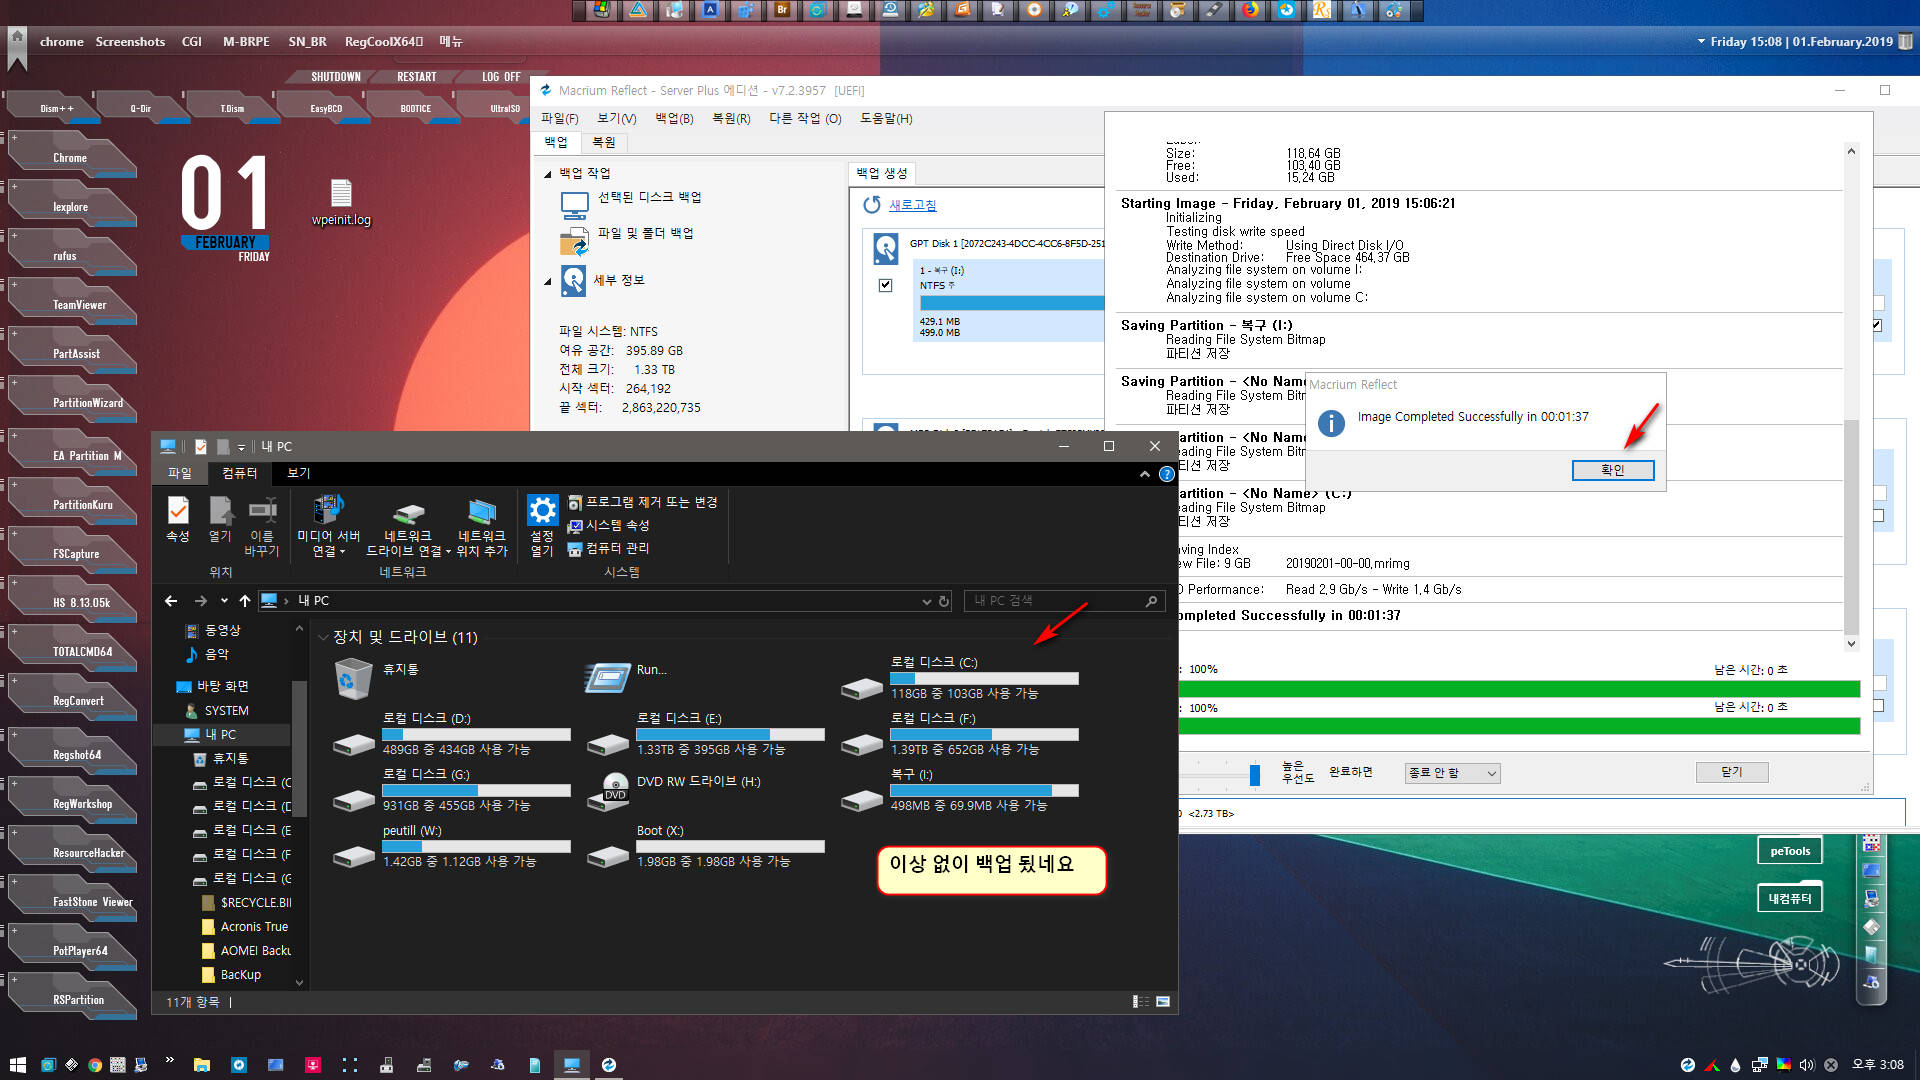Click 컴퓨터 관리 in the system ribbon group
1920x1080 pixels.
click(608, 548)
